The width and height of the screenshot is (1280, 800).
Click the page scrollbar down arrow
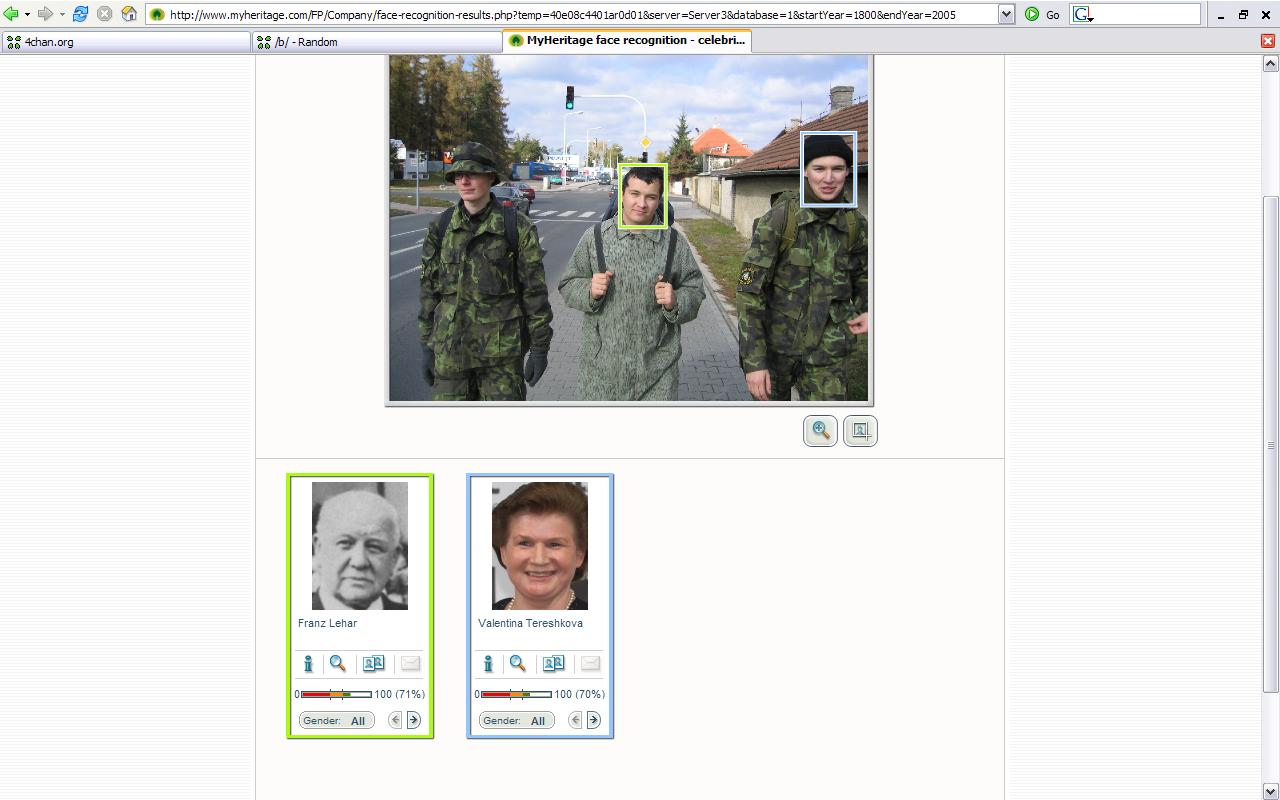click(1270, 791)
